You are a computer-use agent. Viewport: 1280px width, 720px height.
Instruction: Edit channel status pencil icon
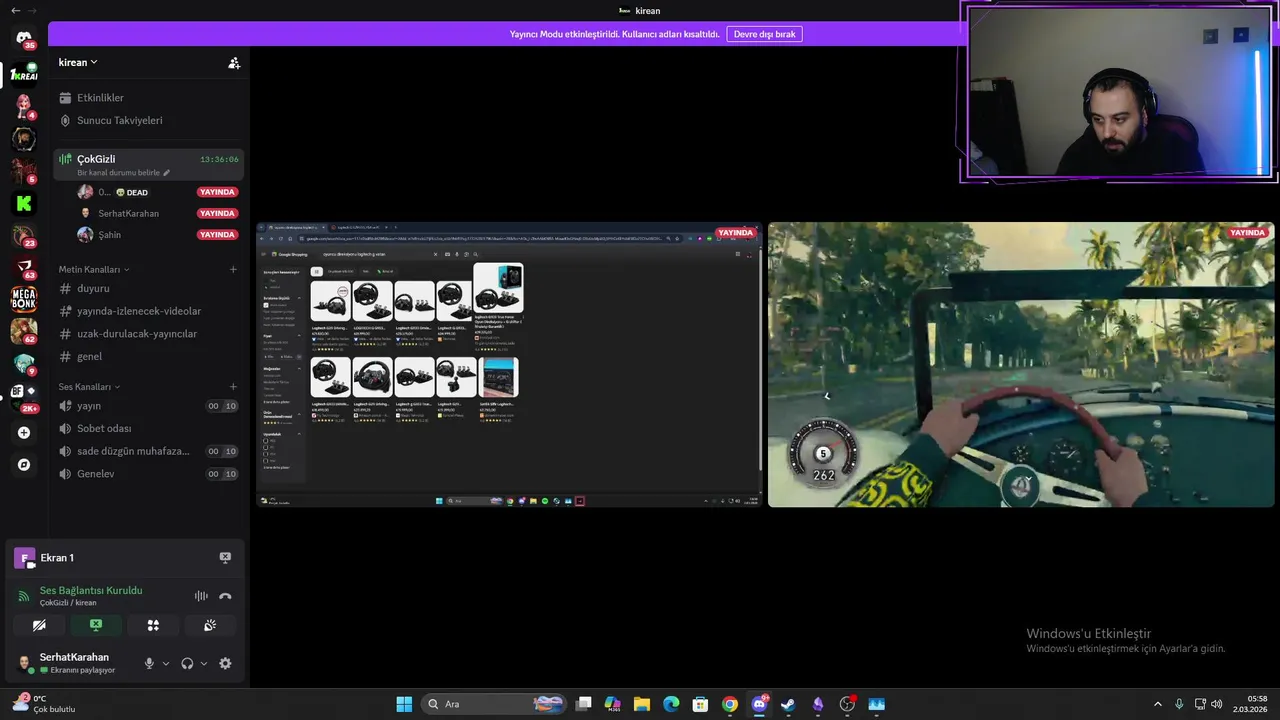pos(167,173)
